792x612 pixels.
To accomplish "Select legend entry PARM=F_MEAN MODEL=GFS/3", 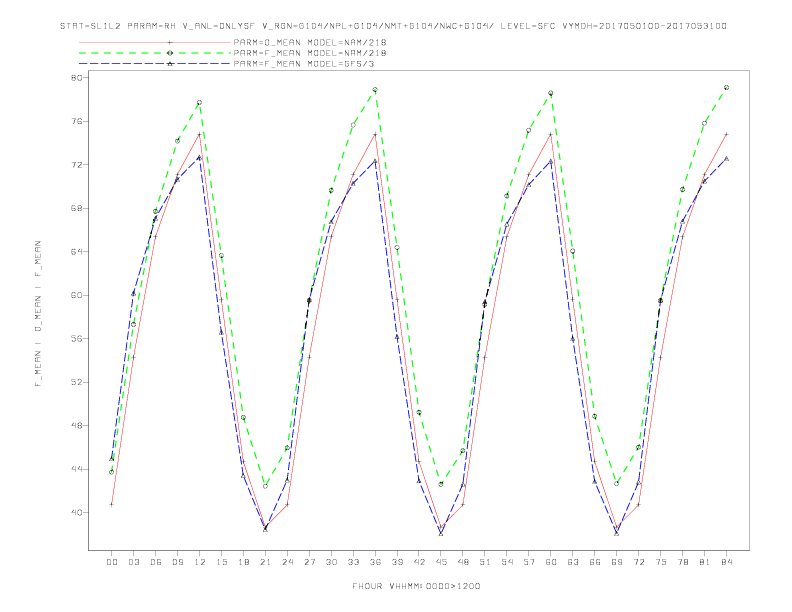I will pos(304,64).
